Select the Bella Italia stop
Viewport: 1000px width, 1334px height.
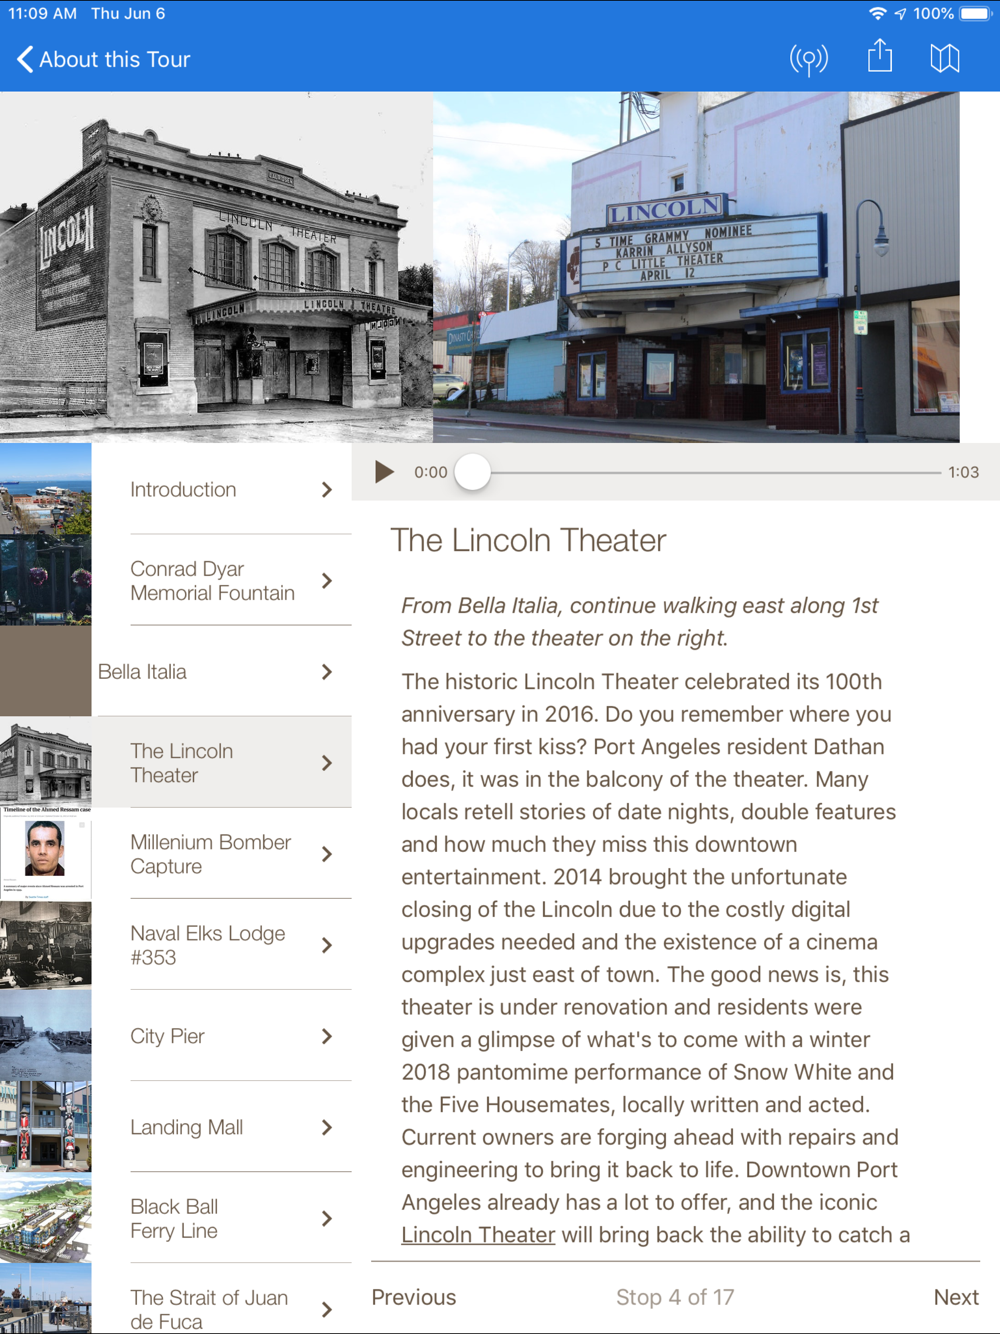click(176, 671)
